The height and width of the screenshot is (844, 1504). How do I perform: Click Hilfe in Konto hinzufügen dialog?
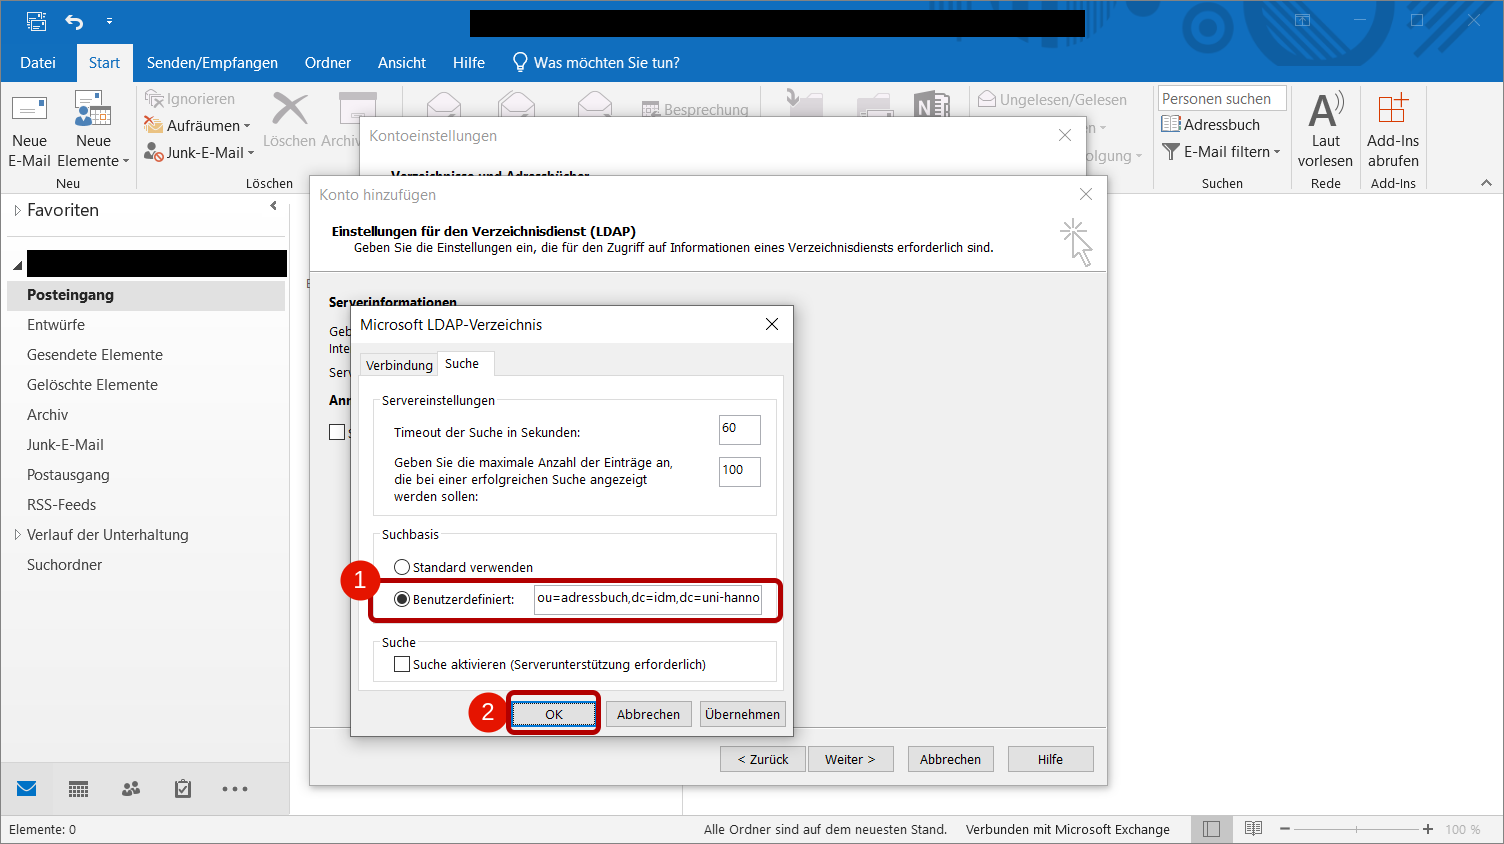pos(1050,759)
